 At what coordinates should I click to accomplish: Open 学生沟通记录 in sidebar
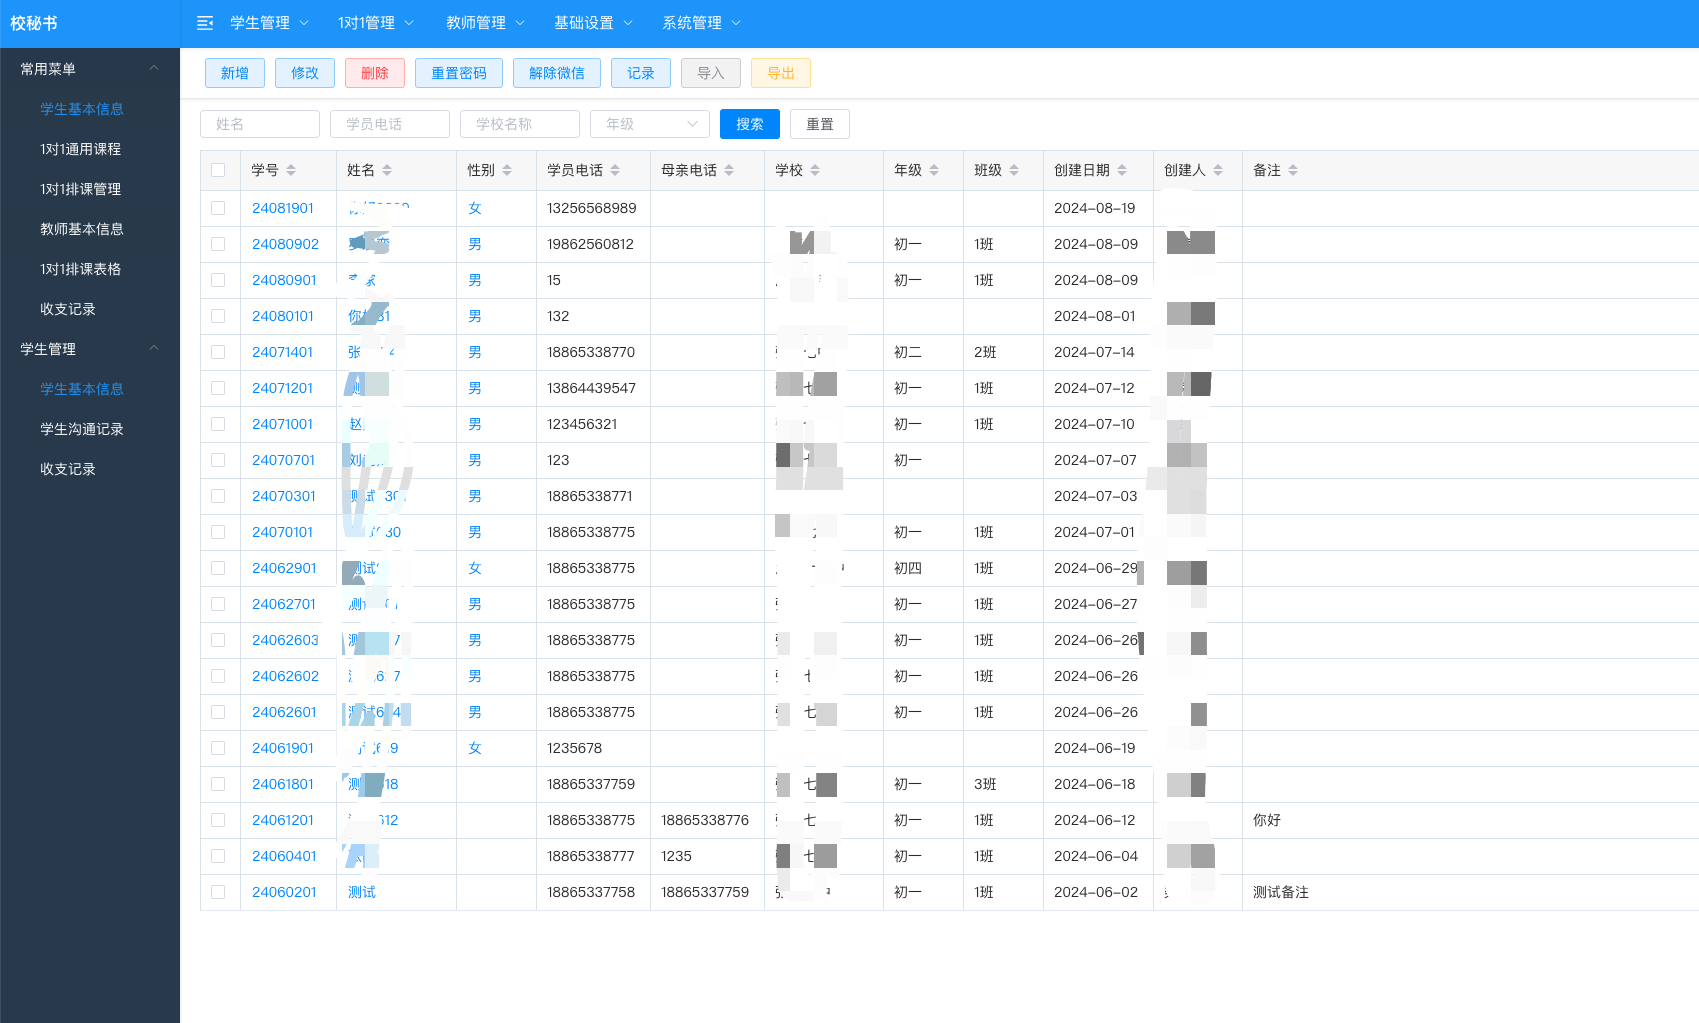(82, 429)
